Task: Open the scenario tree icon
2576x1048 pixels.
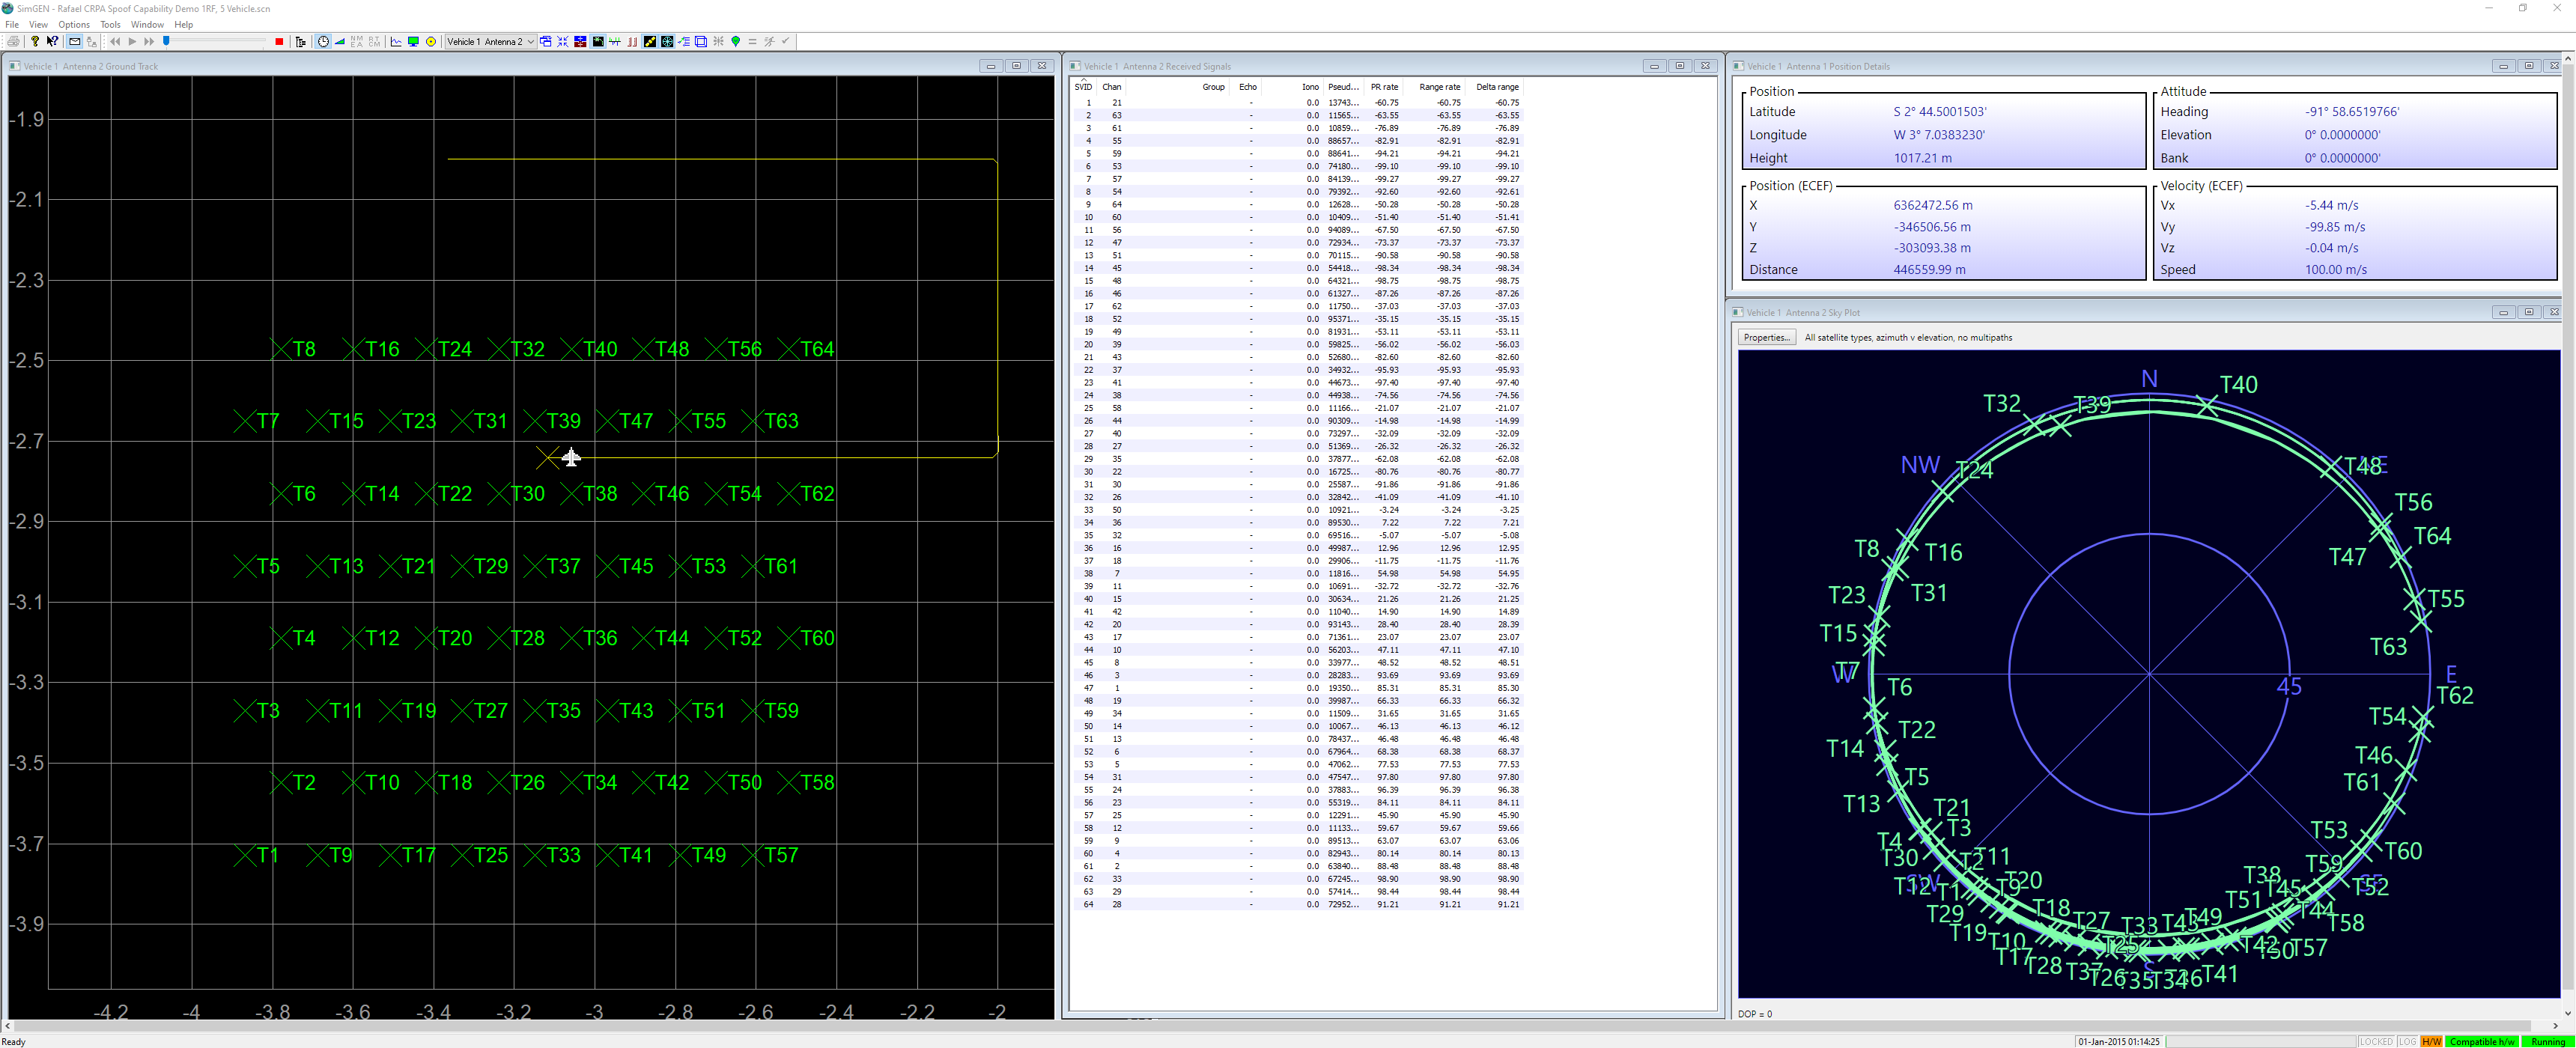Action: (x=300, y=42)
